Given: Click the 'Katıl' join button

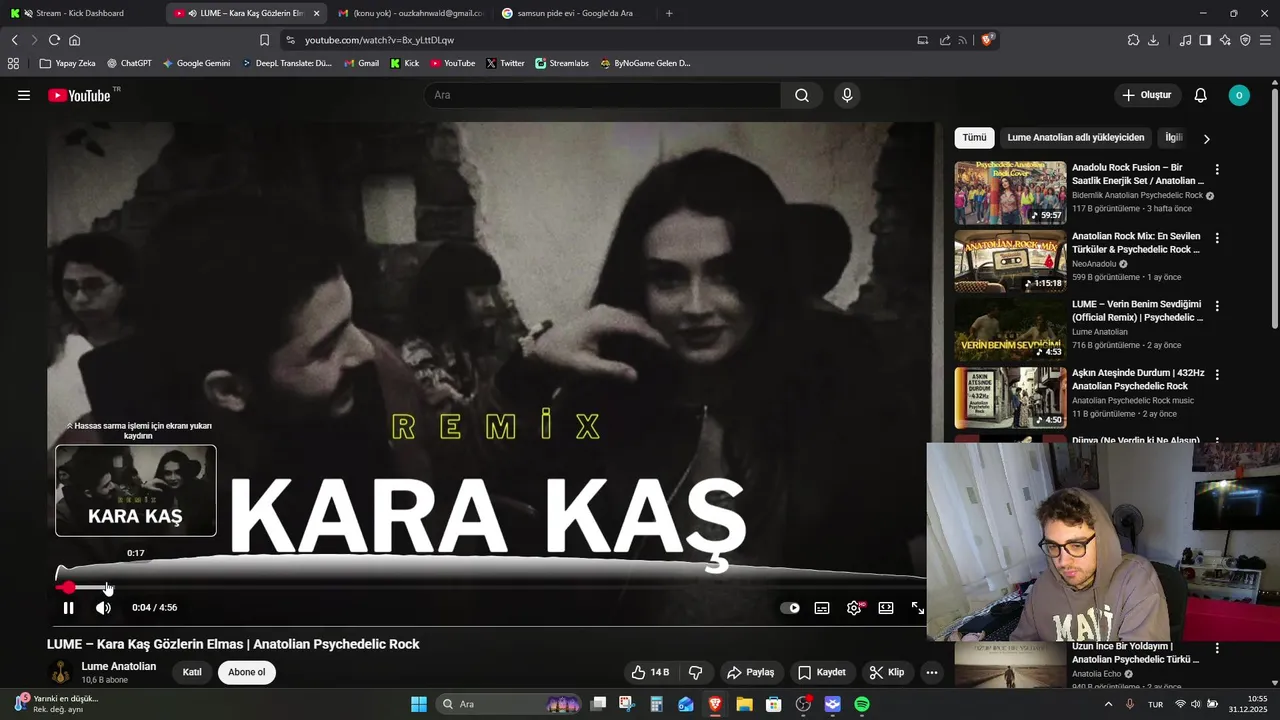Looking at the screenshot, I should 192,672.
